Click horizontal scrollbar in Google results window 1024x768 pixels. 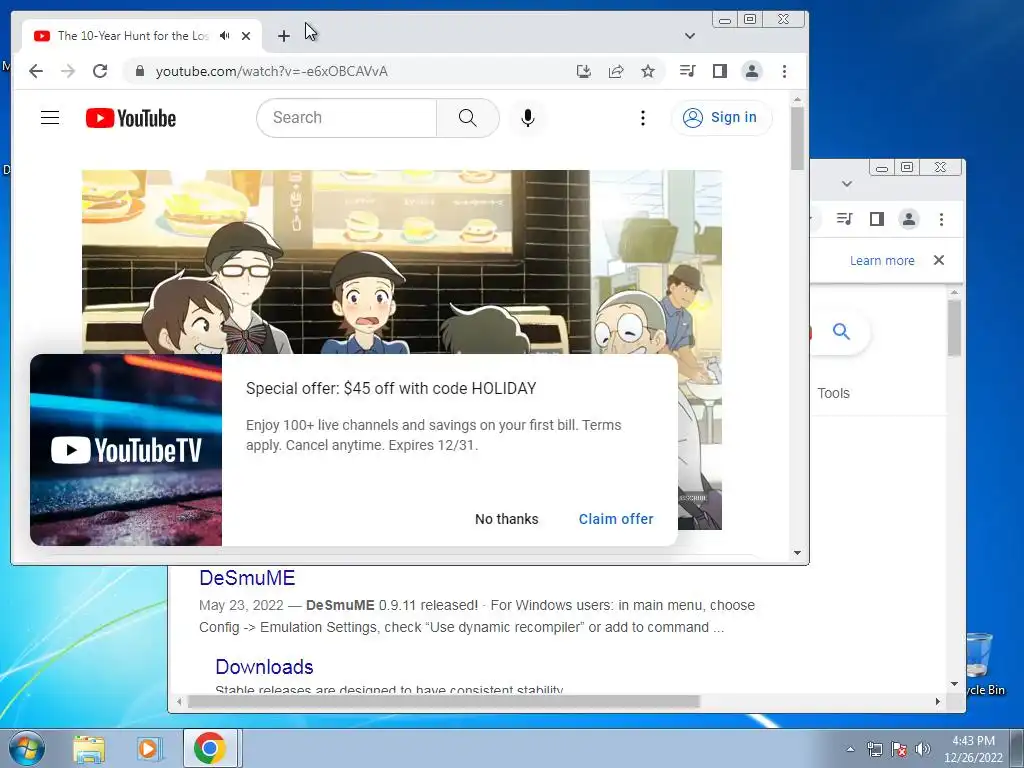coord(443,701)
